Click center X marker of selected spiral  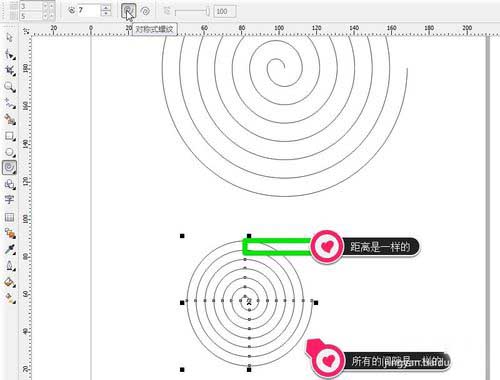pyautogui.click(x=249, y=303)
